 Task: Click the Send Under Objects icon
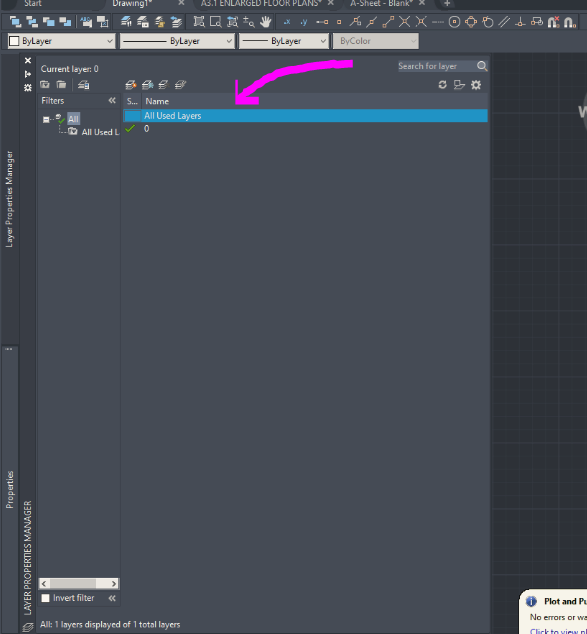[x=65, y=22]
